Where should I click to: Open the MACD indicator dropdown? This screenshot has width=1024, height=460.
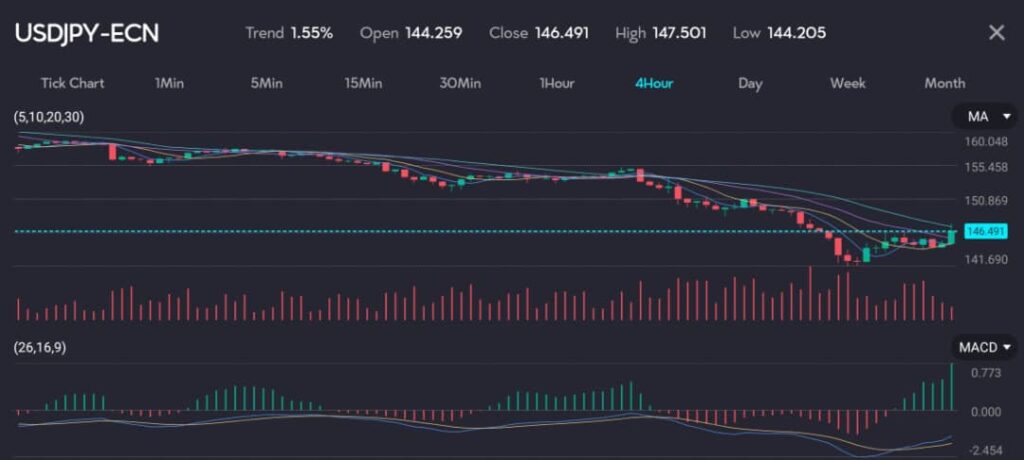(x=984, y=347)
